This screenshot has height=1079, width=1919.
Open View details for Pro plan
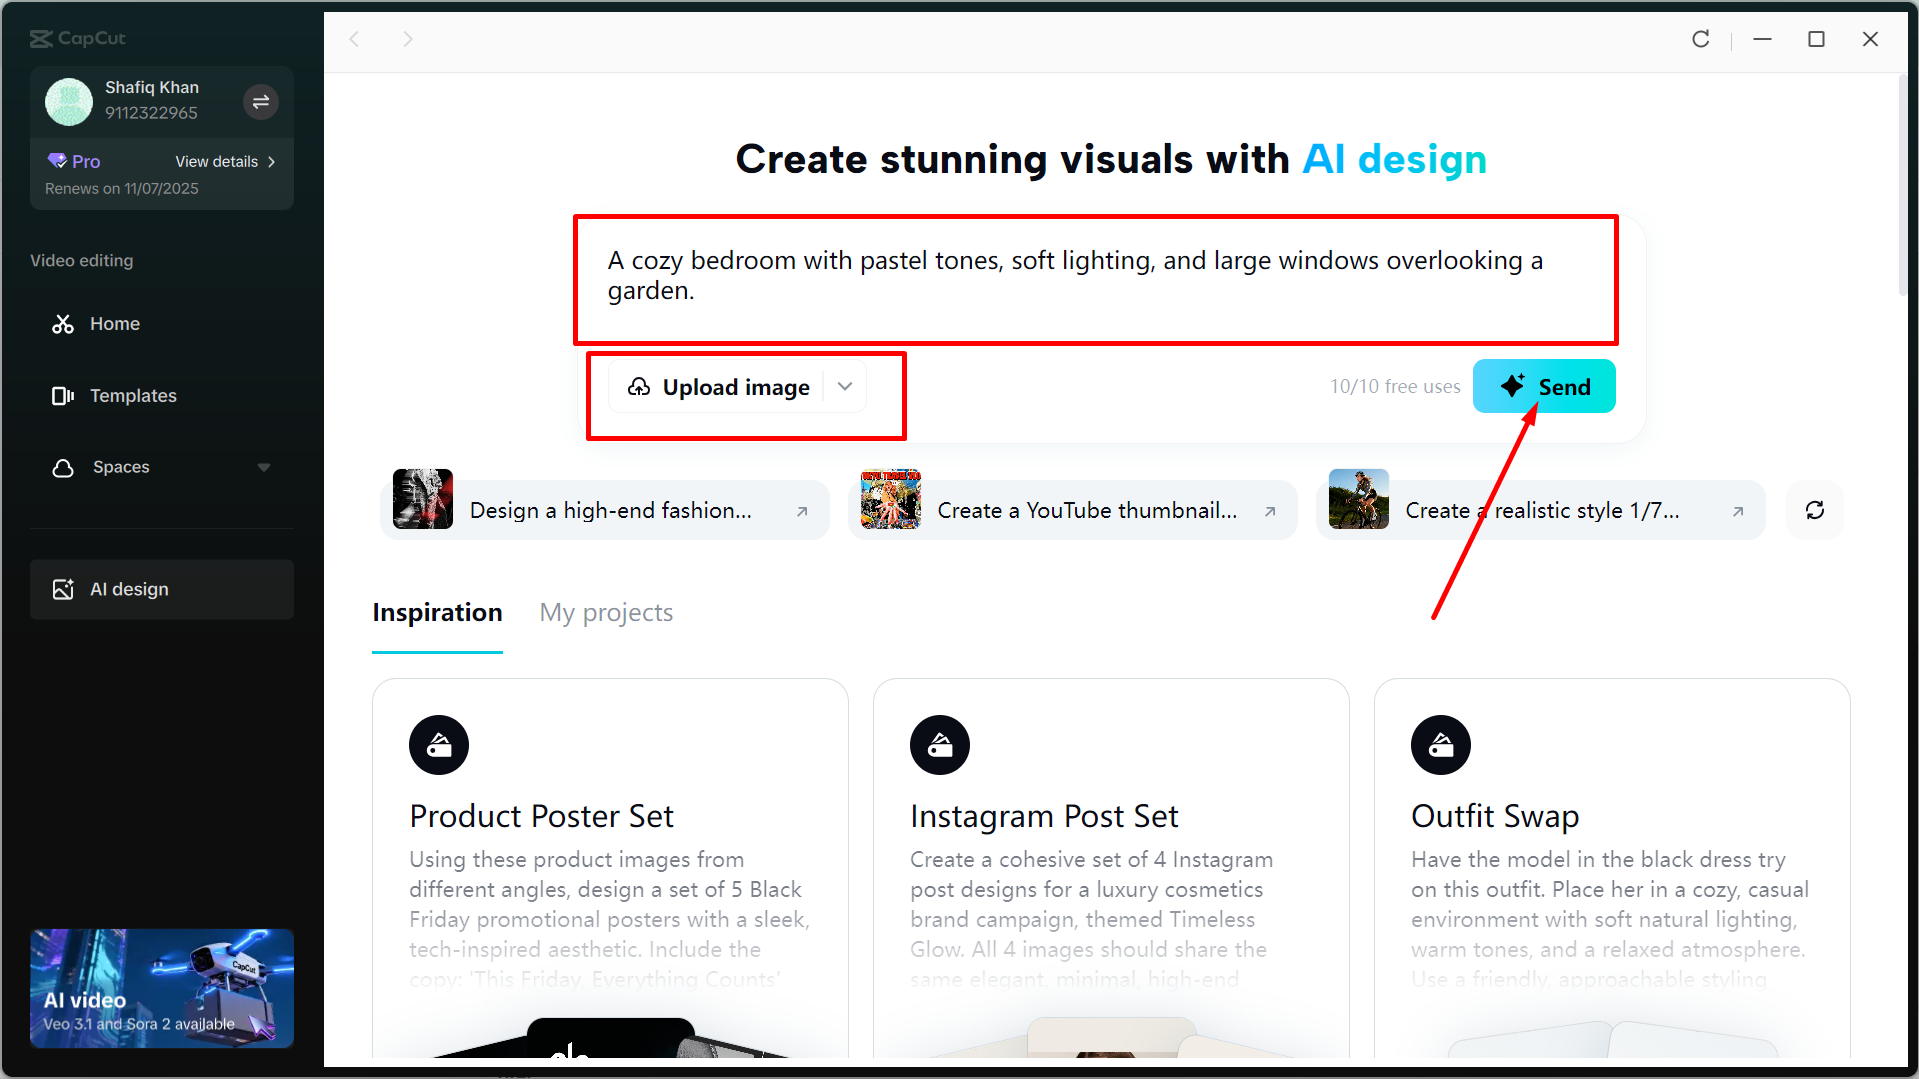point(225,161)
